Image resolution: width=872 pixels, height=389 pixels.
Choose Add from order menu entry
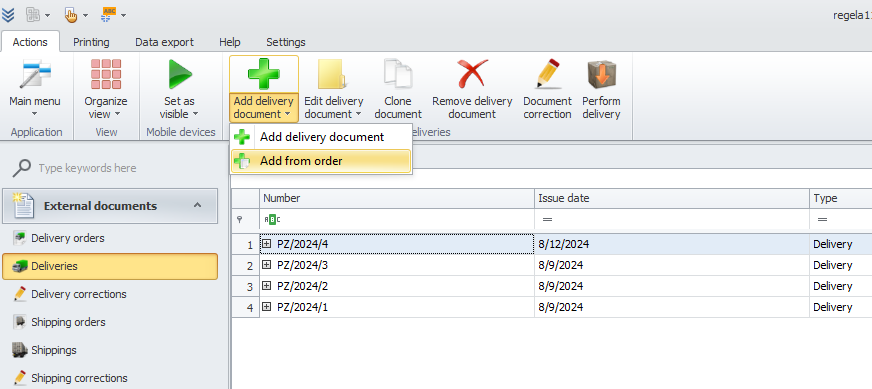click(x=321, y=161)
